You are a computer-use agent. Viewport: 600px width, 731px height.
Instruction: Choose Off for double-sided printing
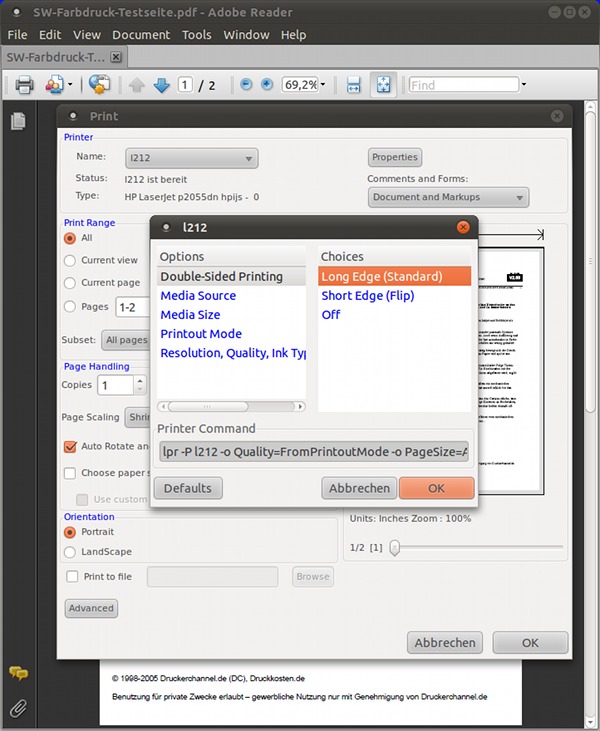pyautogui.click(x=394, y=315)
